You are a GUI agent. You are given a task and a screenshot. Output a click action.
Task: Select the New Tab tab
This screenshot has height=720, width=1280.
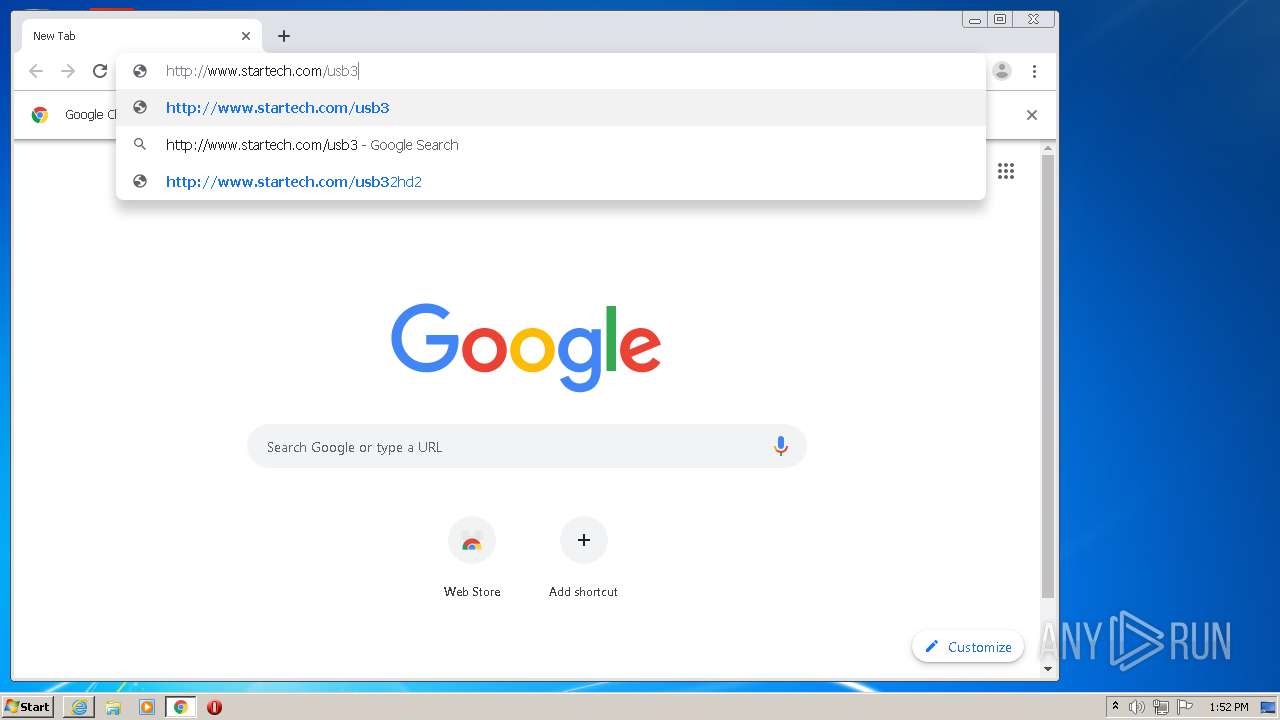[141, 36]
